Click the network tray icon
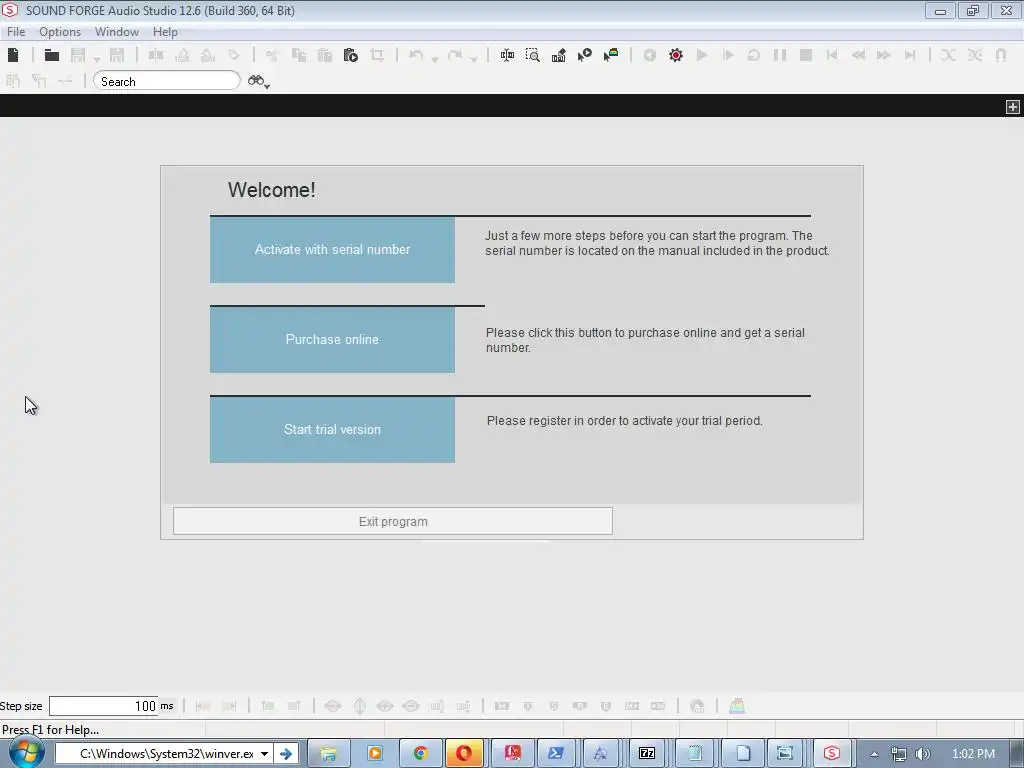 tap(899, 754)
